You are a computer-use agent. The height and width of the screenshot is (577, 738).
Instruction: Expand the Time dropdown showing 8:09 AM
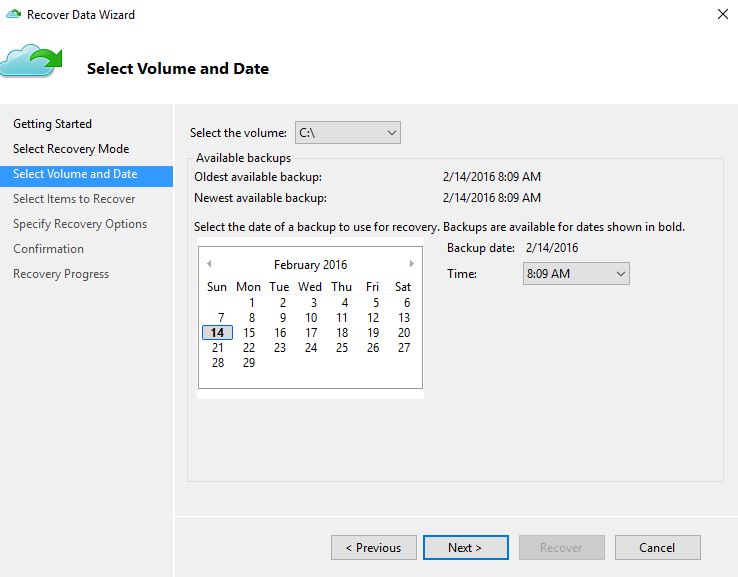pos(576,273)
